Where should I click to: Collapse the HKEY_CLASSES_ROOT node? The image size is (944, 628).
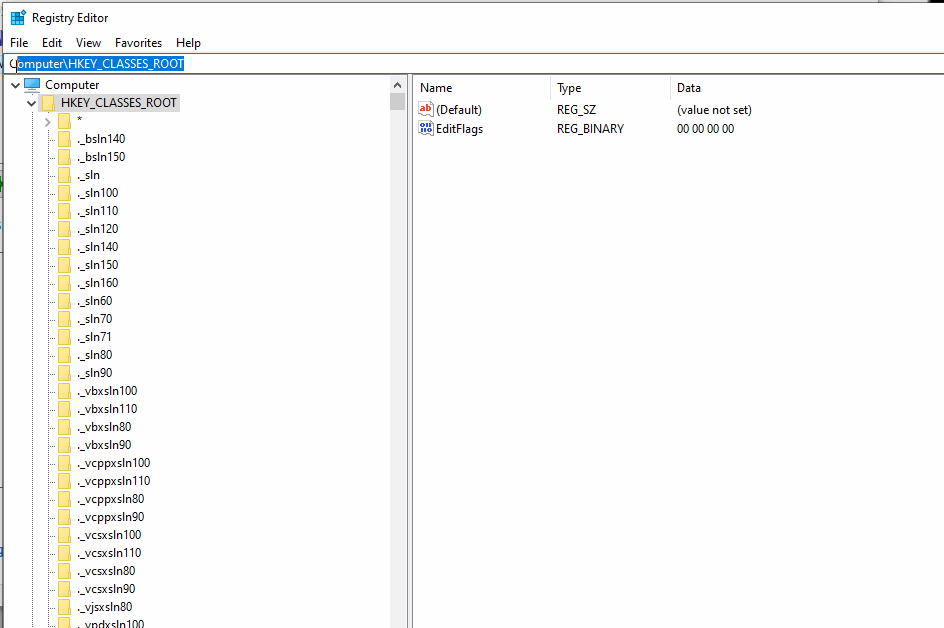click(x=31, y=104)
